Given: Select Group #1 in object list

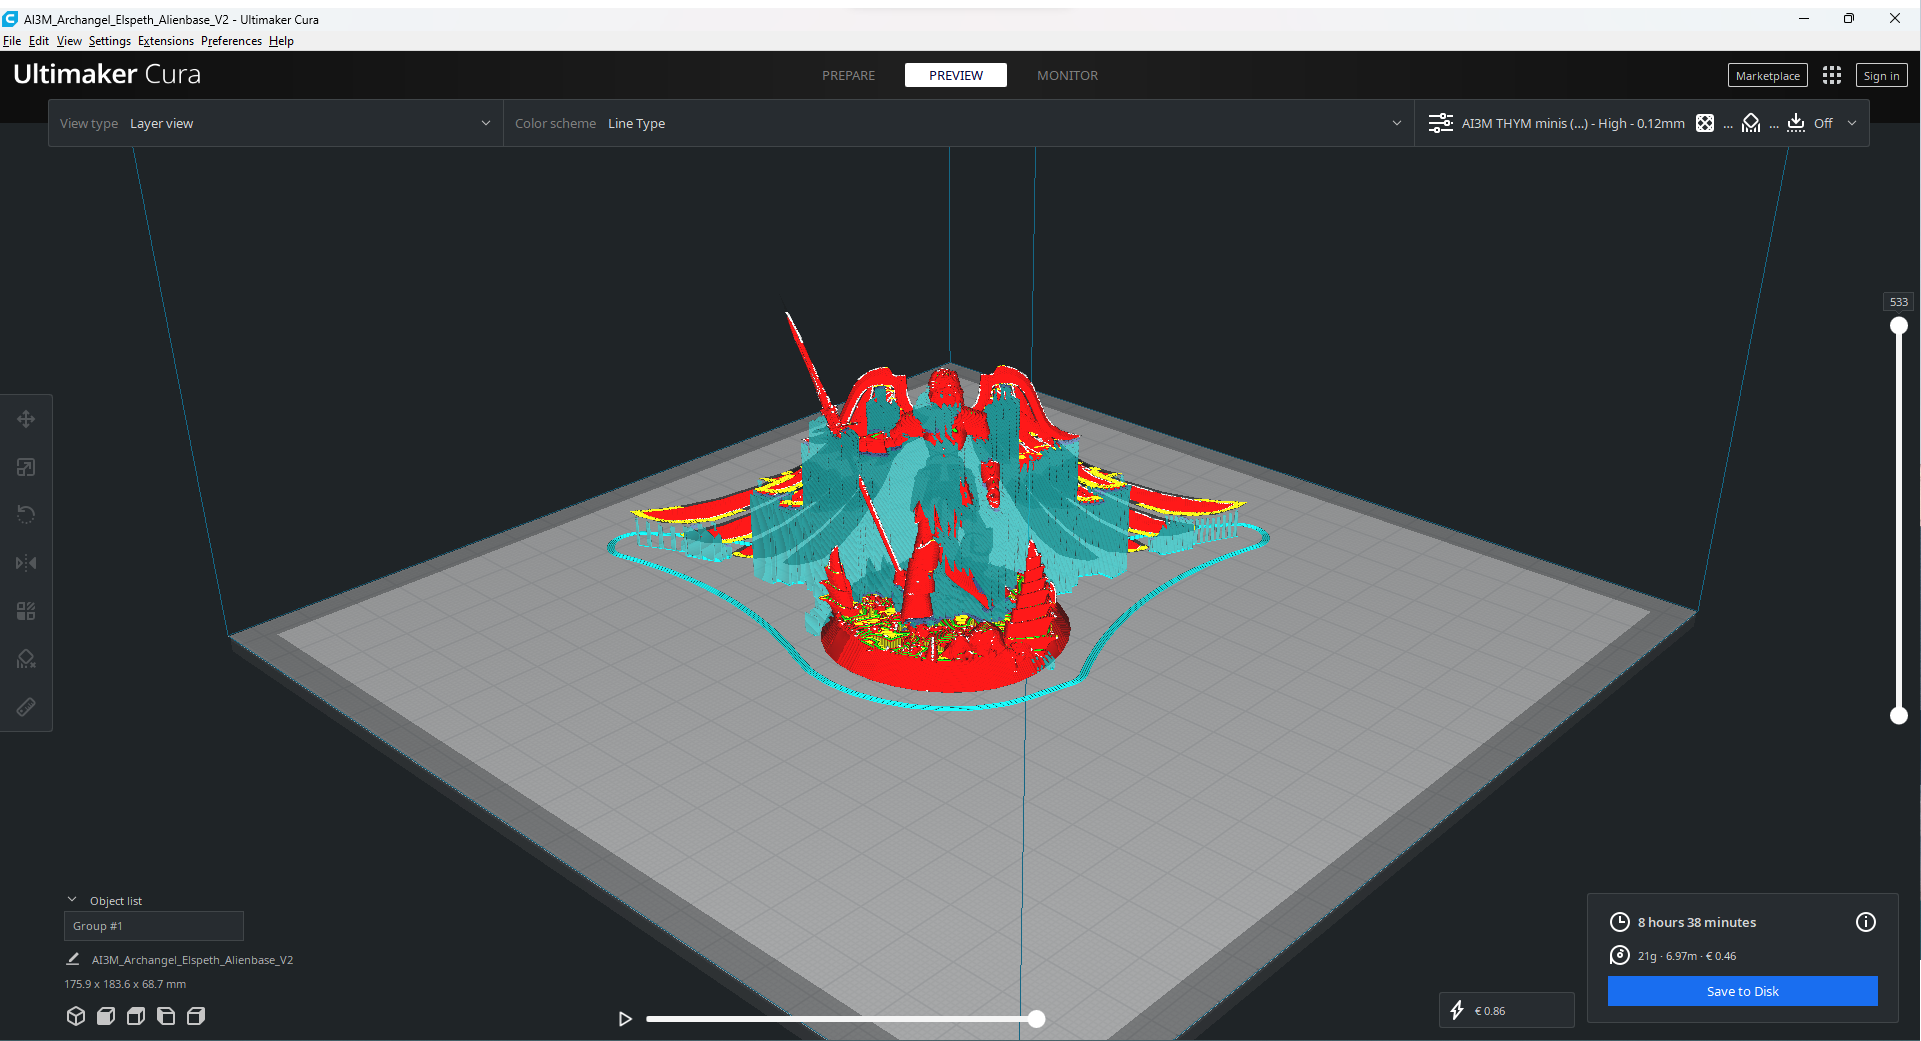Looking at the screenshot, I should pos(154,926).
